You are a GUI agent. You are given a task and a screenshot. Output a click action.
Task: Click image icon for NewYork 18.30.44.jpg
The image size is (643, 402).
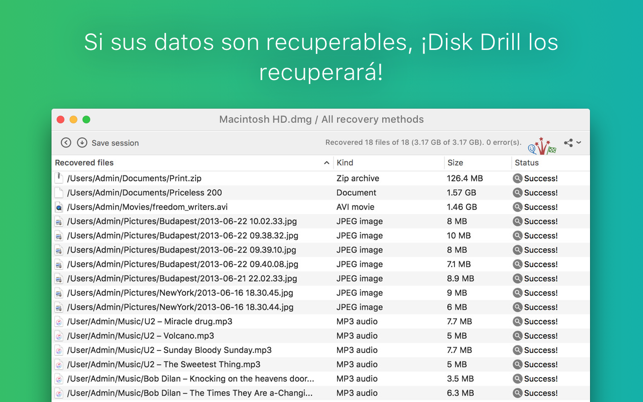click(59, 307)
